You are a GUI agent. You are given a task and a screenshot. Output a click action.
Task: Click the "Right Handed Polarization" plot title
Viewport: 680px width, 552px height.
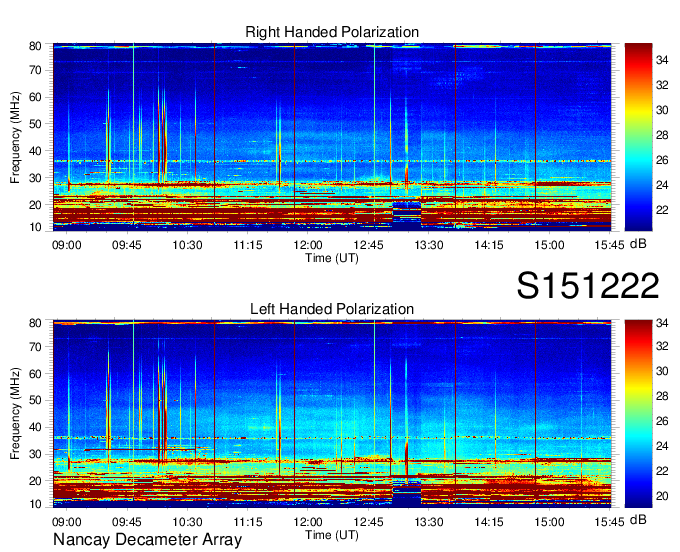click(332, 32)
